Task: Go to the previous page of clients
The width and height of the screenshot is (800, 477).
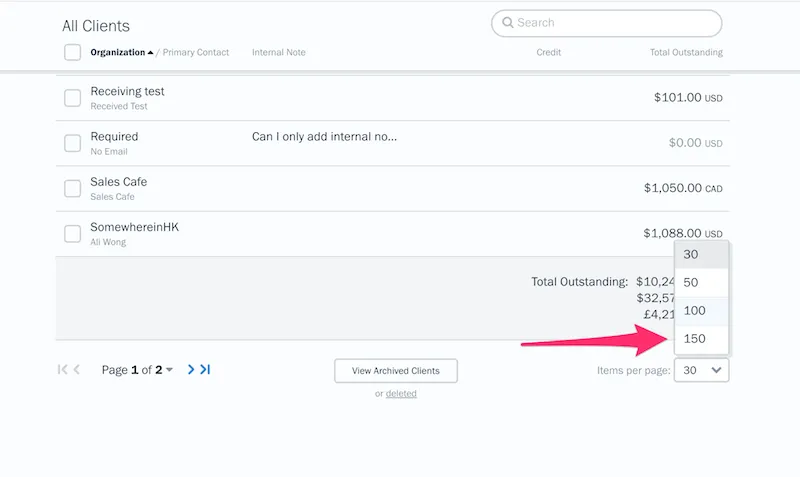Action: pos(77,370)
